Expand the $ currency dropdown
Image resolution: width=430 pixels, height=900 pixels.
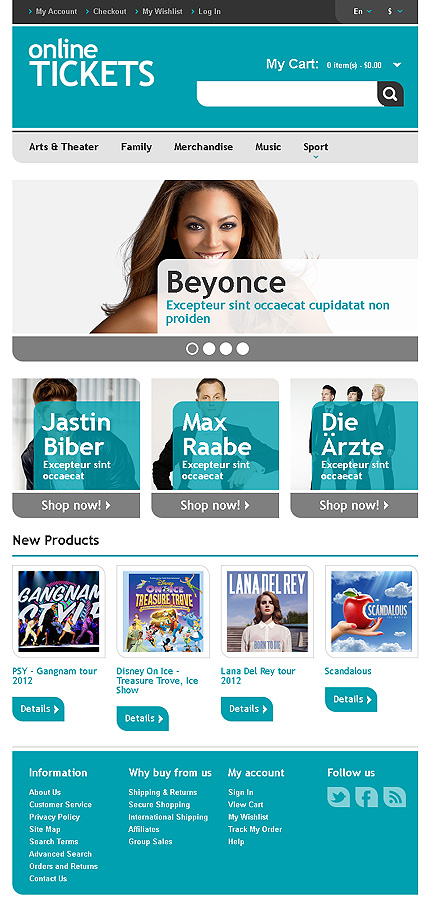[395, 11]
